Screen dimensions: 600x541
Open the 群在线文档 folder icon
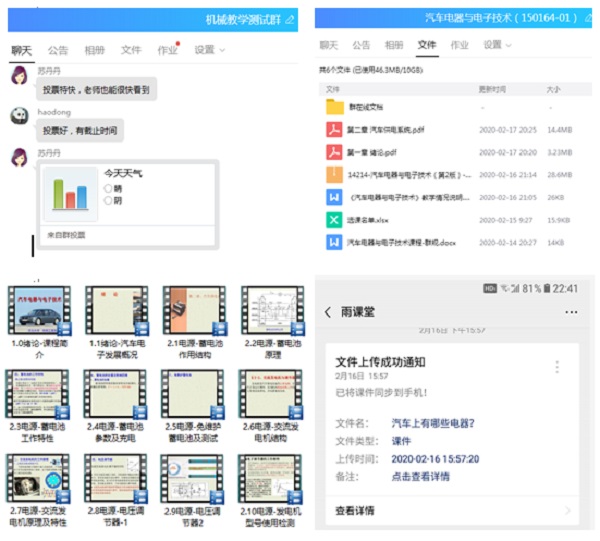click(x=334, y=107)
